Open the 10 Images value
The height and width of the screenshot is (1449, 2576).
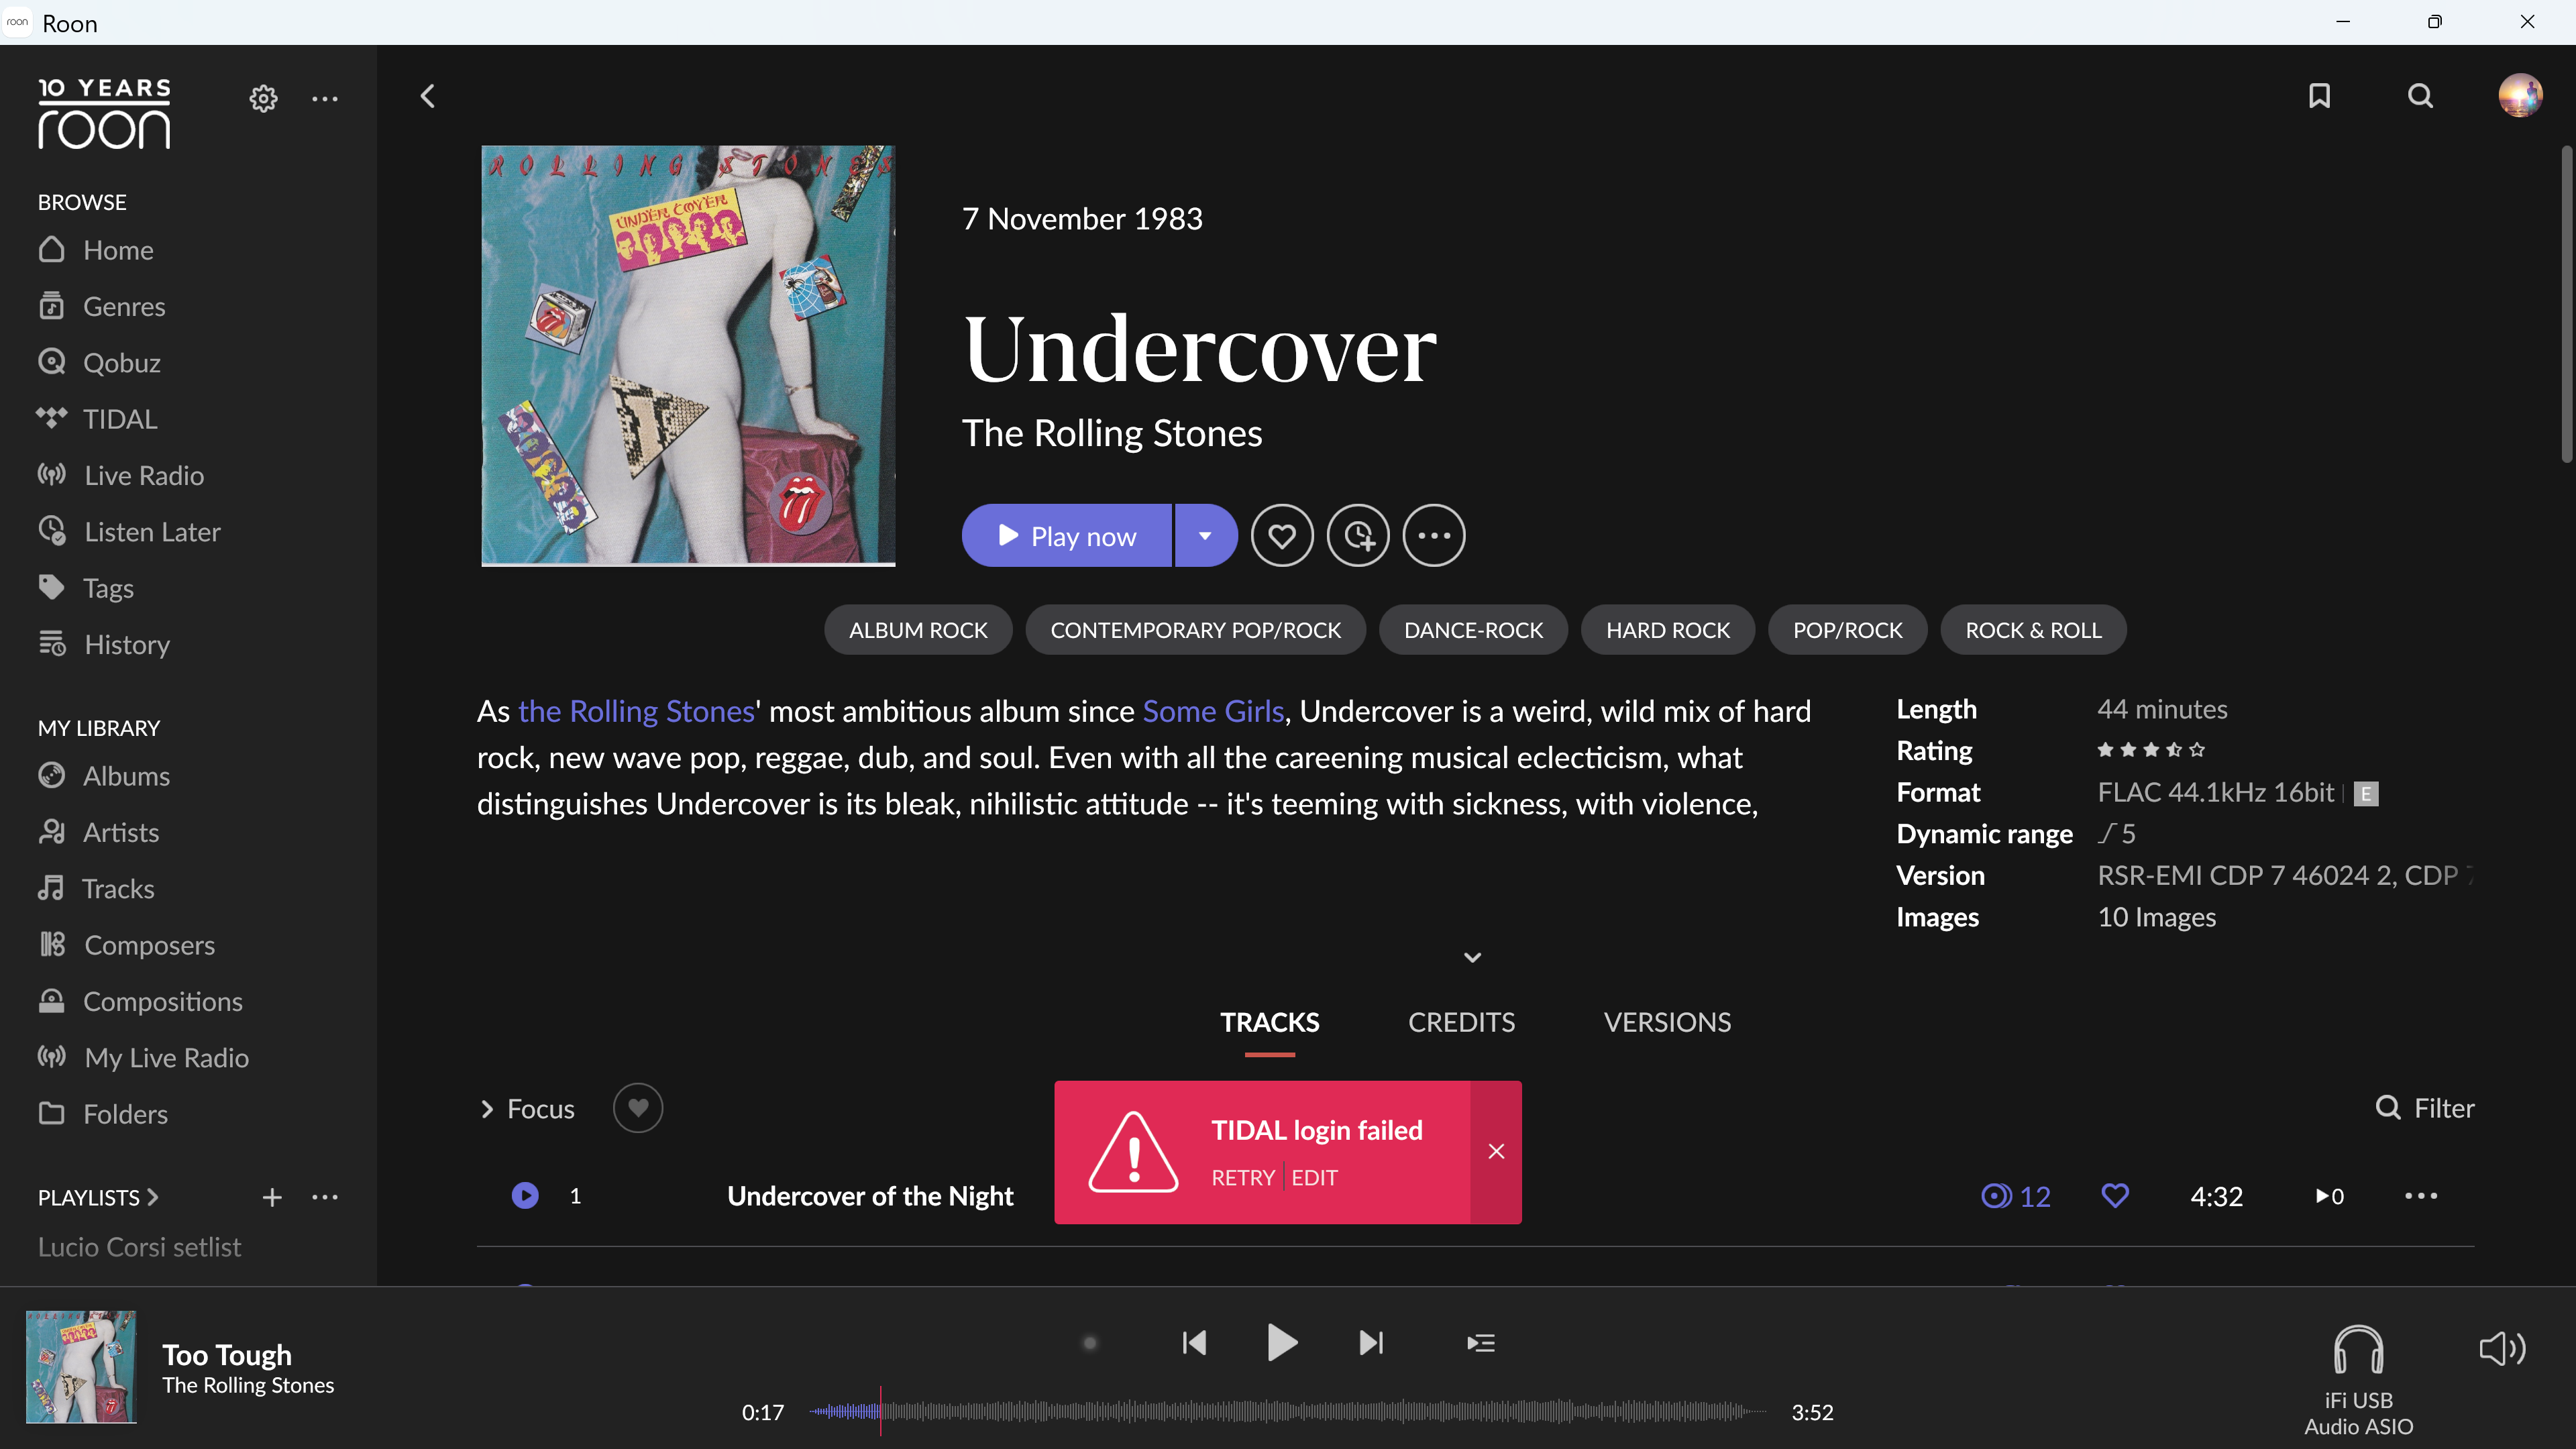coord(2157,917)
